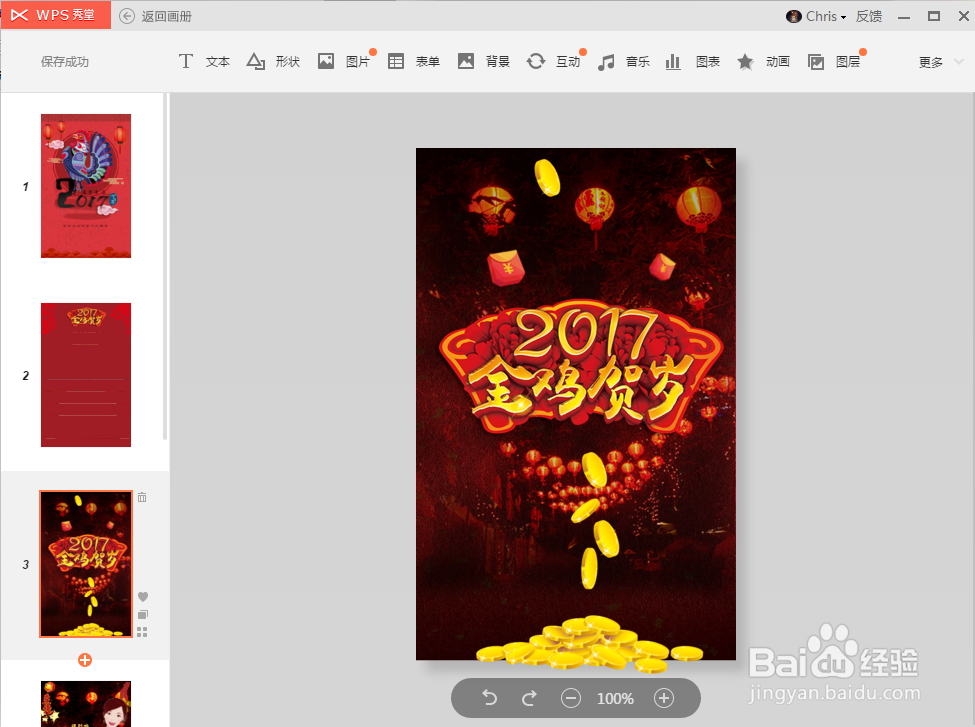Zoom in with the plus button
This screenshot has height=727, width=975.
(x=664, y=698)
